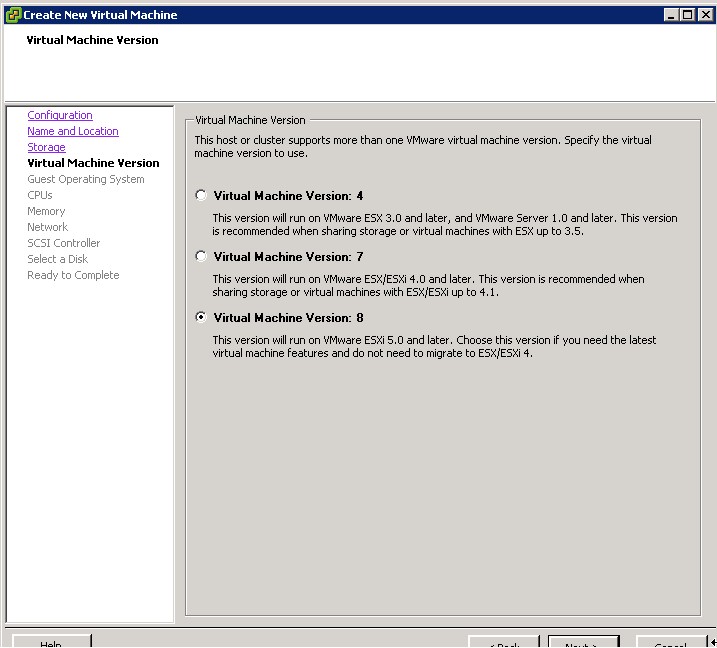Screen dimensions: 717x648
Task: Click the Select a Disk wizard step
Action: (x=57, y=260)
